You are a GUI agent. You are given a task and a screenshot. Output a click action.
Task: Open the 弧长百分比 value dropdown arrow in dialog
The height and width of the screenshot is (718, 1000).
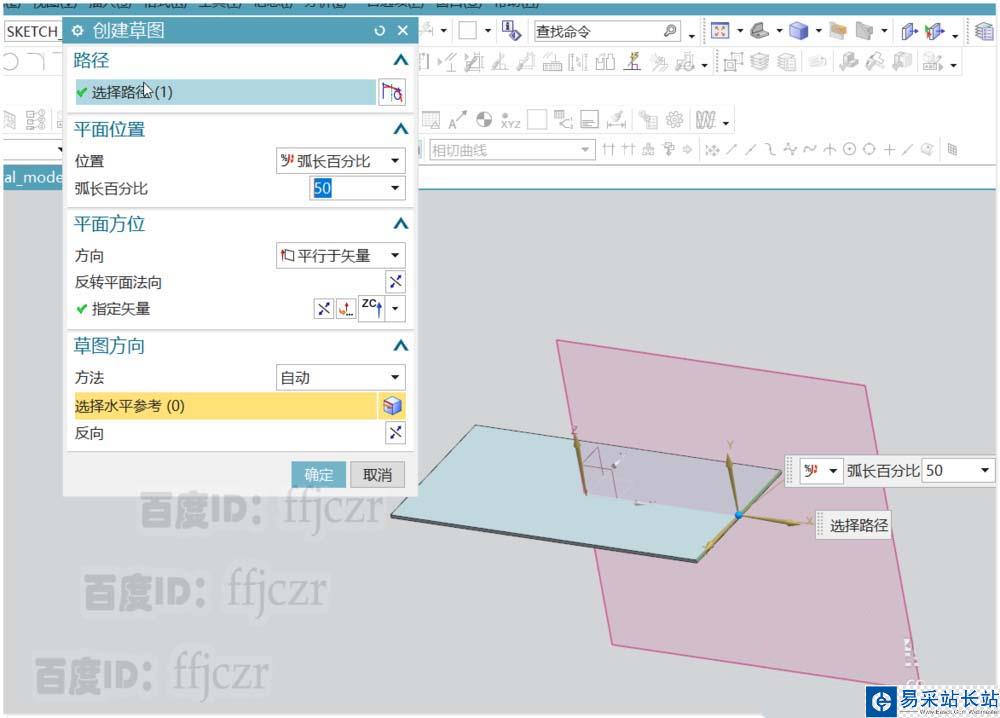click(395, 188)
